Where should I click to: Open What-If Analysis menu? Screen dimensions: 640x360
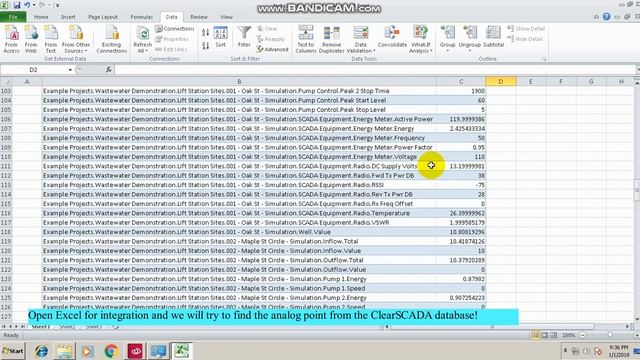(420, 39)
